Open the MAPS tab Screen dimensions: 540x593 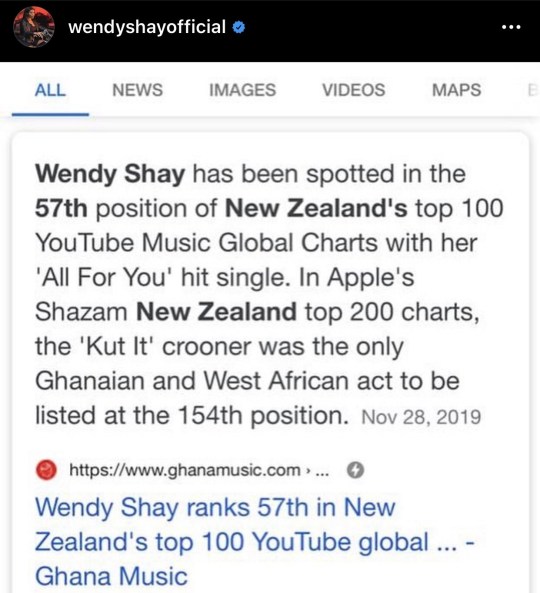[x=456, y=90]
